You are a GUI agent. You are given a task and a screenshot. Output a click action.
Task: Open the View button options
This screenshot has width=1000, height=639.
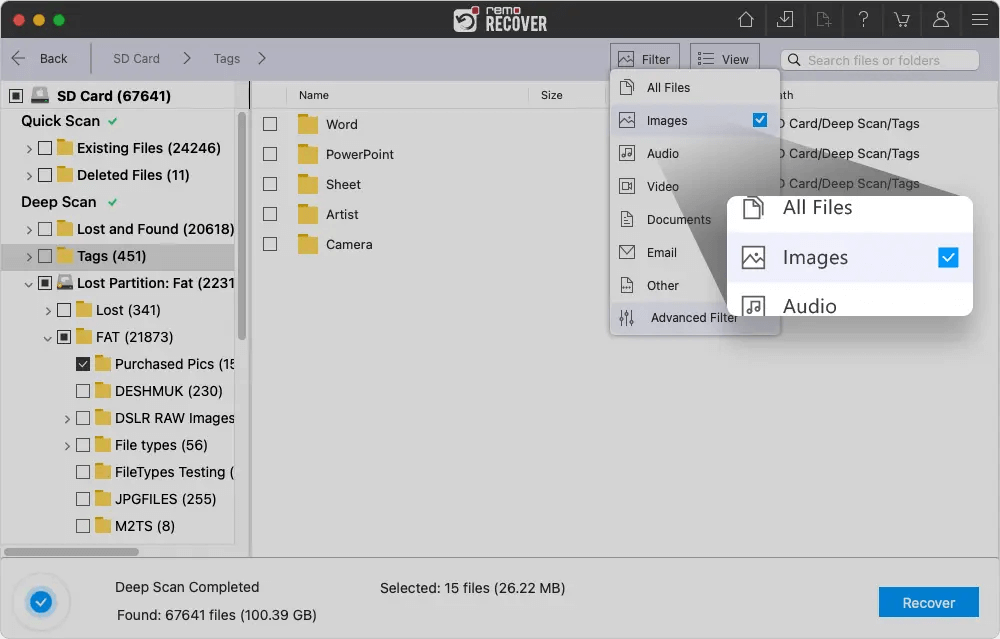(x=724, y=59)
